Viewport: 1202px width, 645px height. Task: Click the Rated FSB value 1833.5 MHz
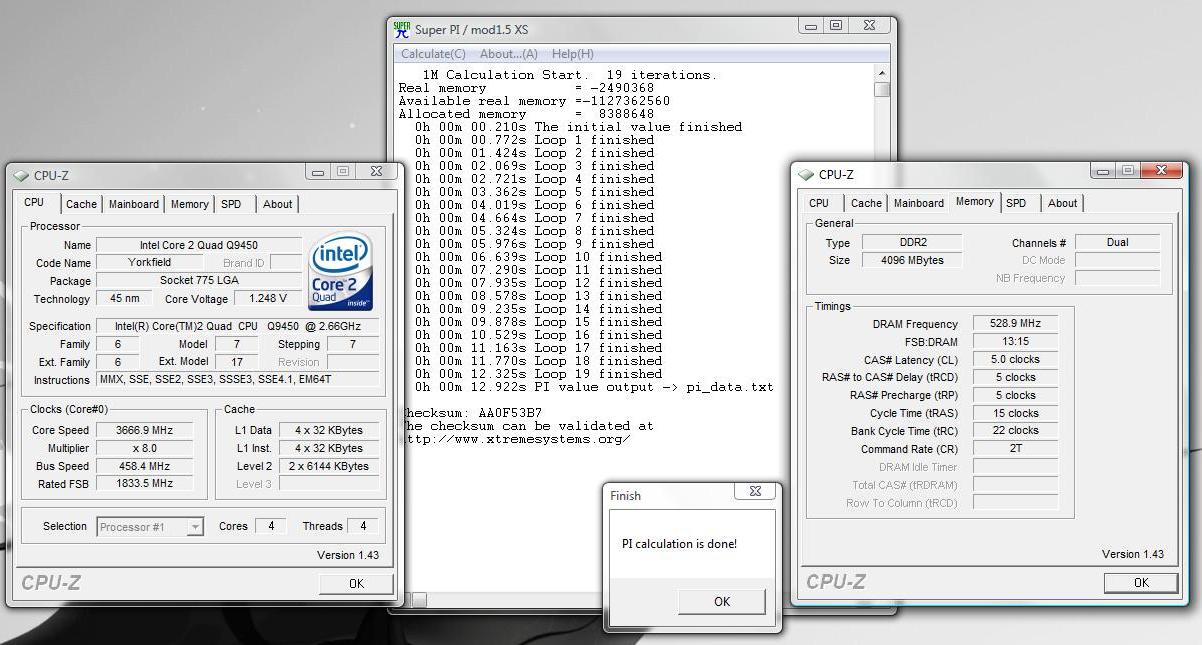tap(146, 484)
